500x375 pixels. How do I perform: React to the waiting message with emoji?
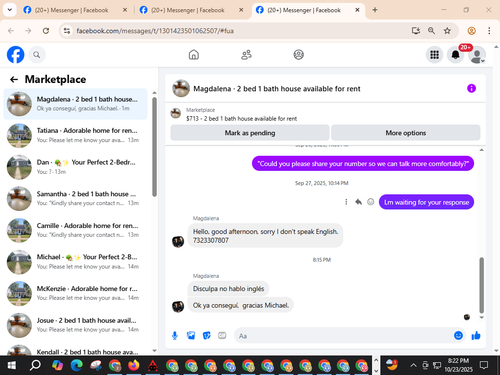[370, 202]
